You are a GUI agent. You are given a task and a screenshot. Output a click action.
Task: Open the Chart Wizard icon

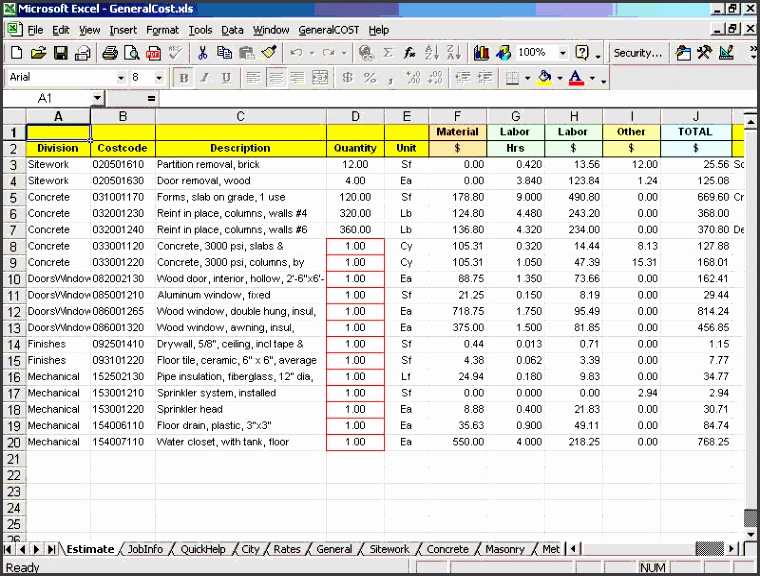point(482,53)
